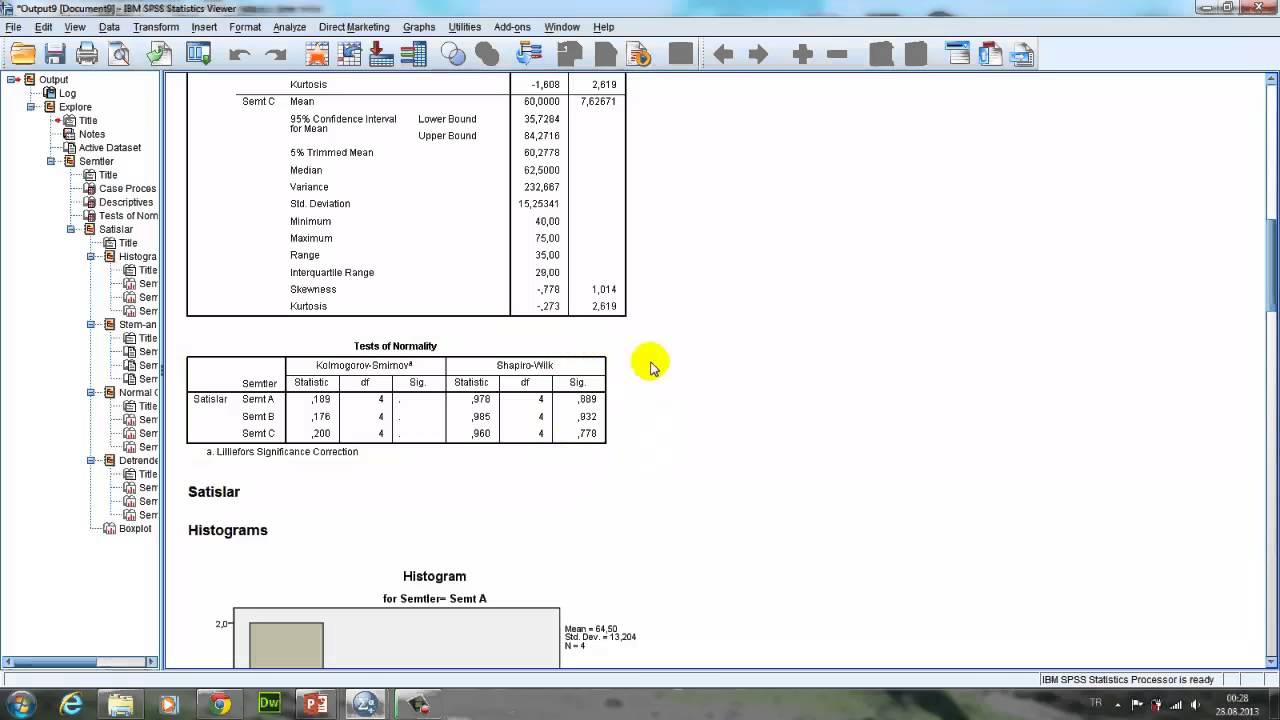The height and width of the screenshot is (720, 1280).
Task: Click the Open file toolbar icon
Action: coord(23,54)
